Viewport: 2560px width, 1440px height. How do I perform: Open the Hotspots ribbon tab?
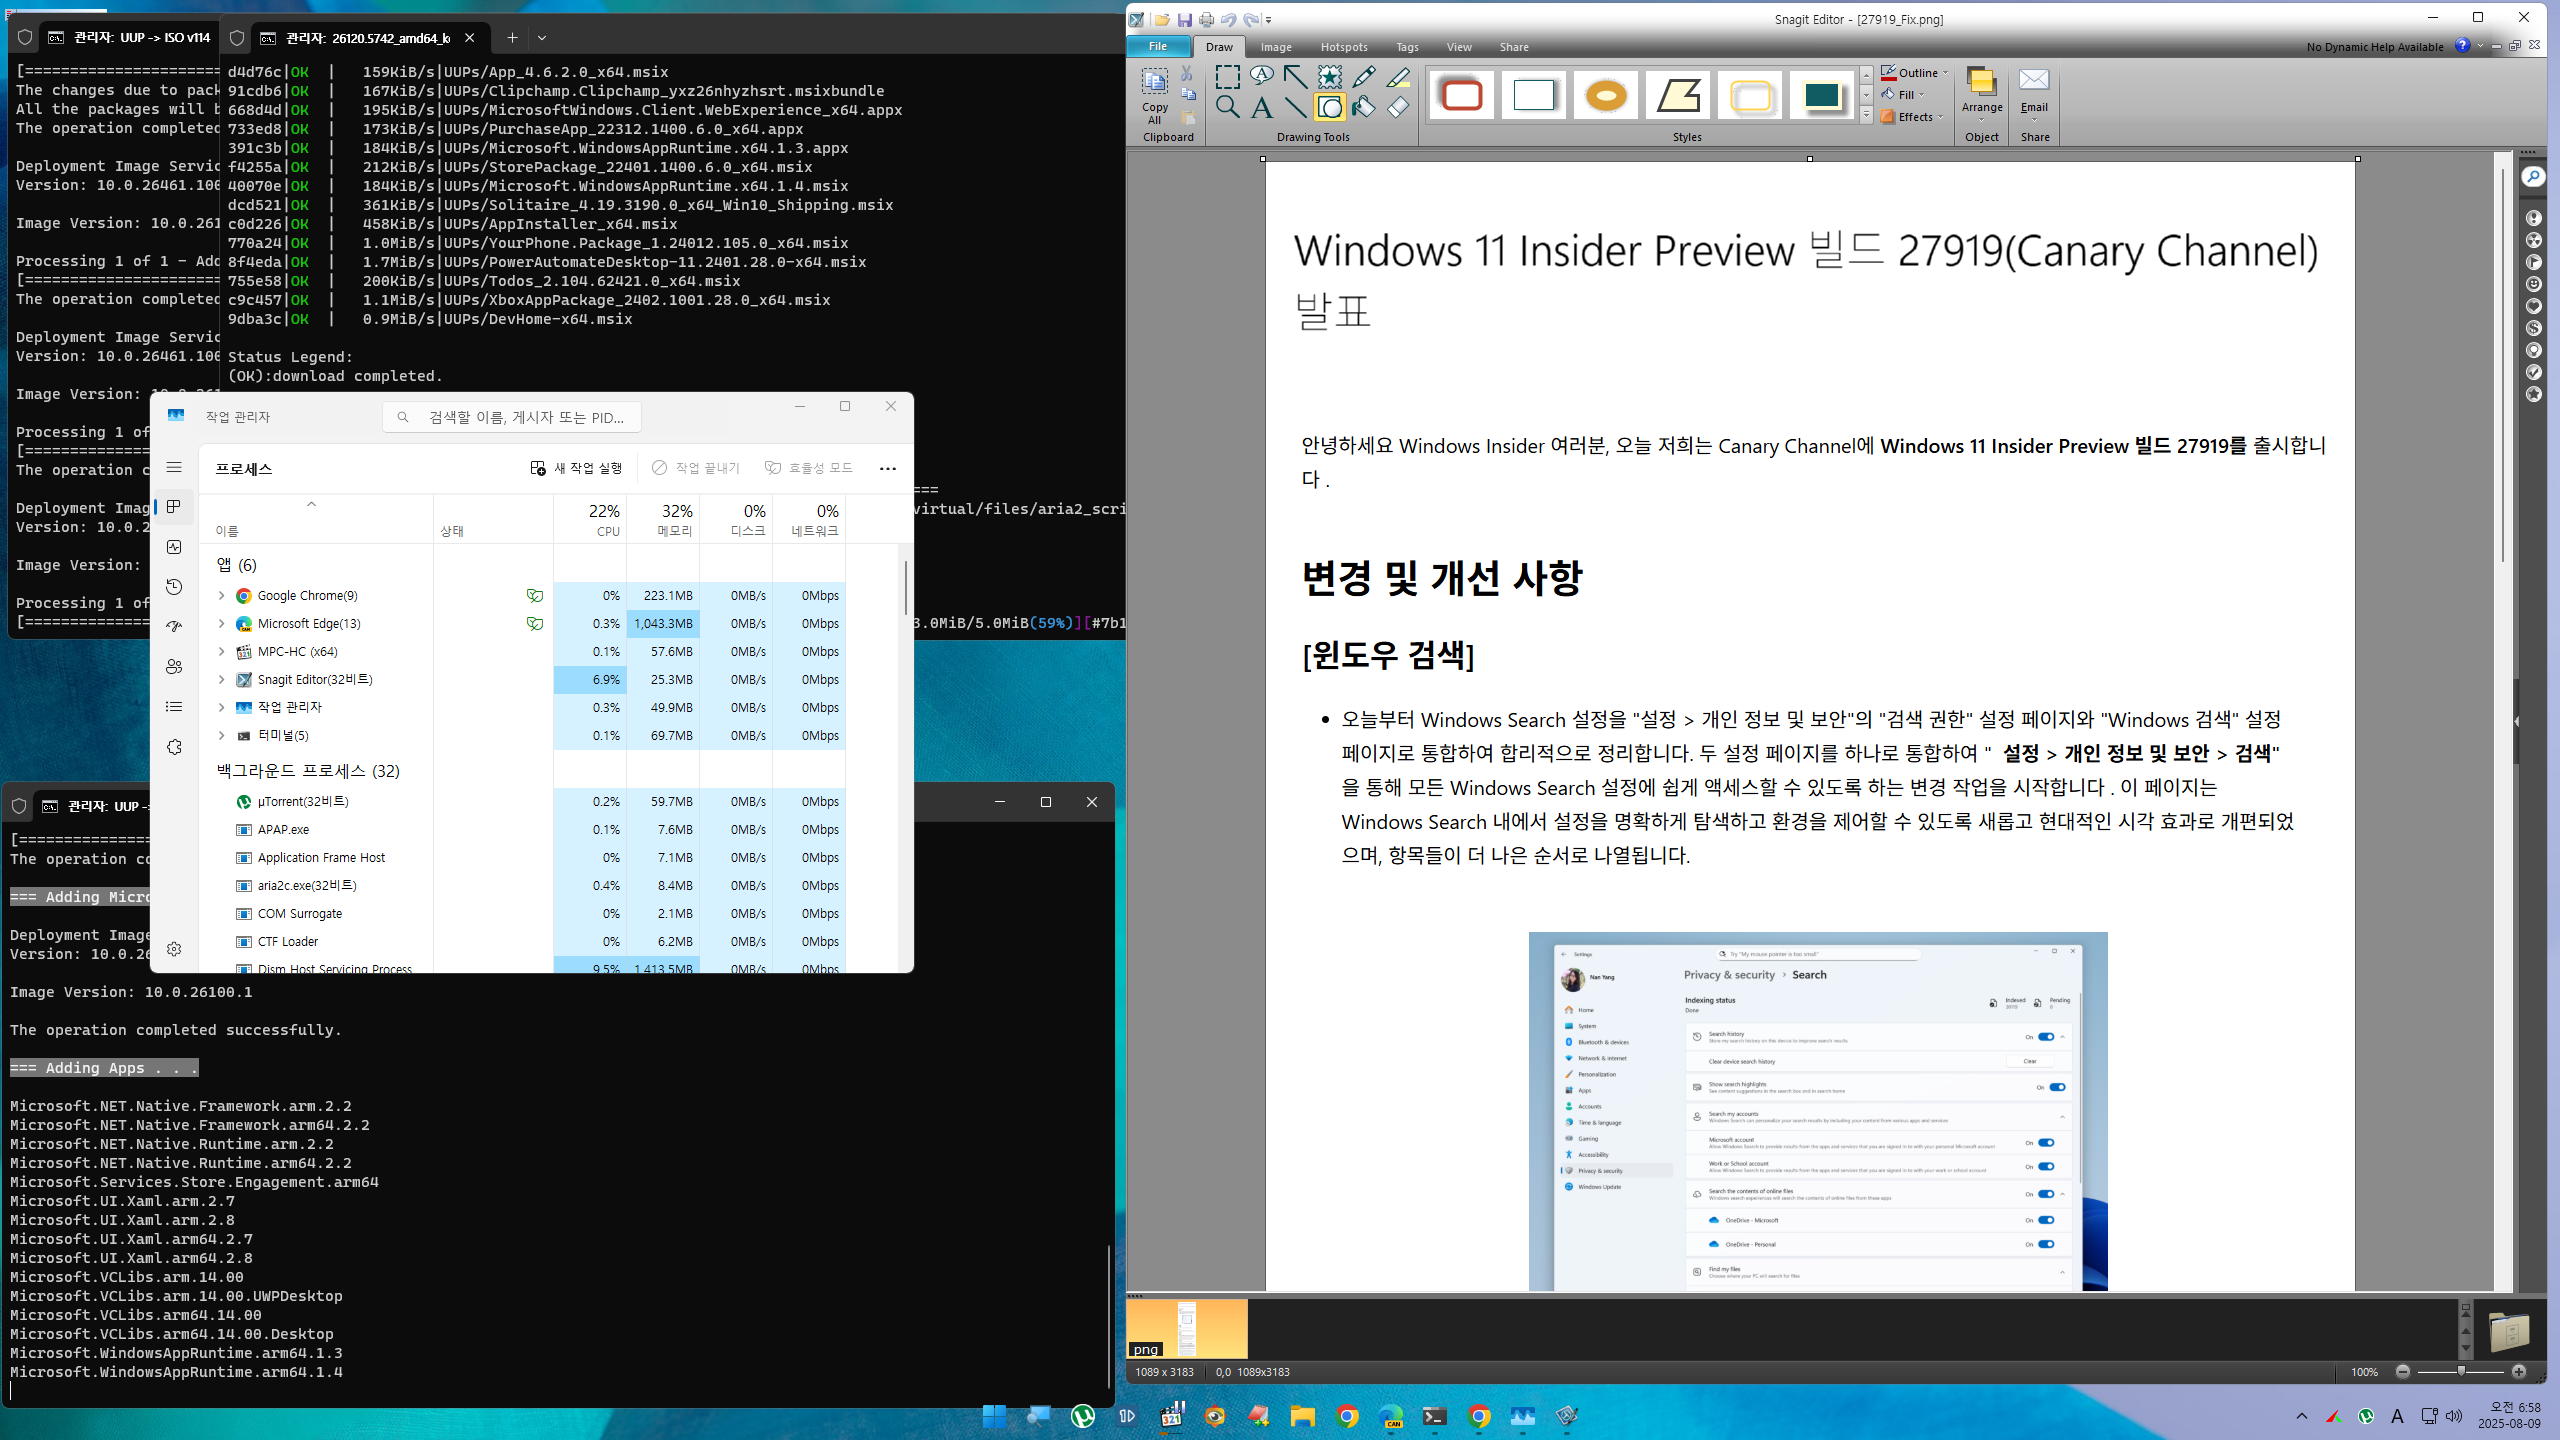[1343, 47]
